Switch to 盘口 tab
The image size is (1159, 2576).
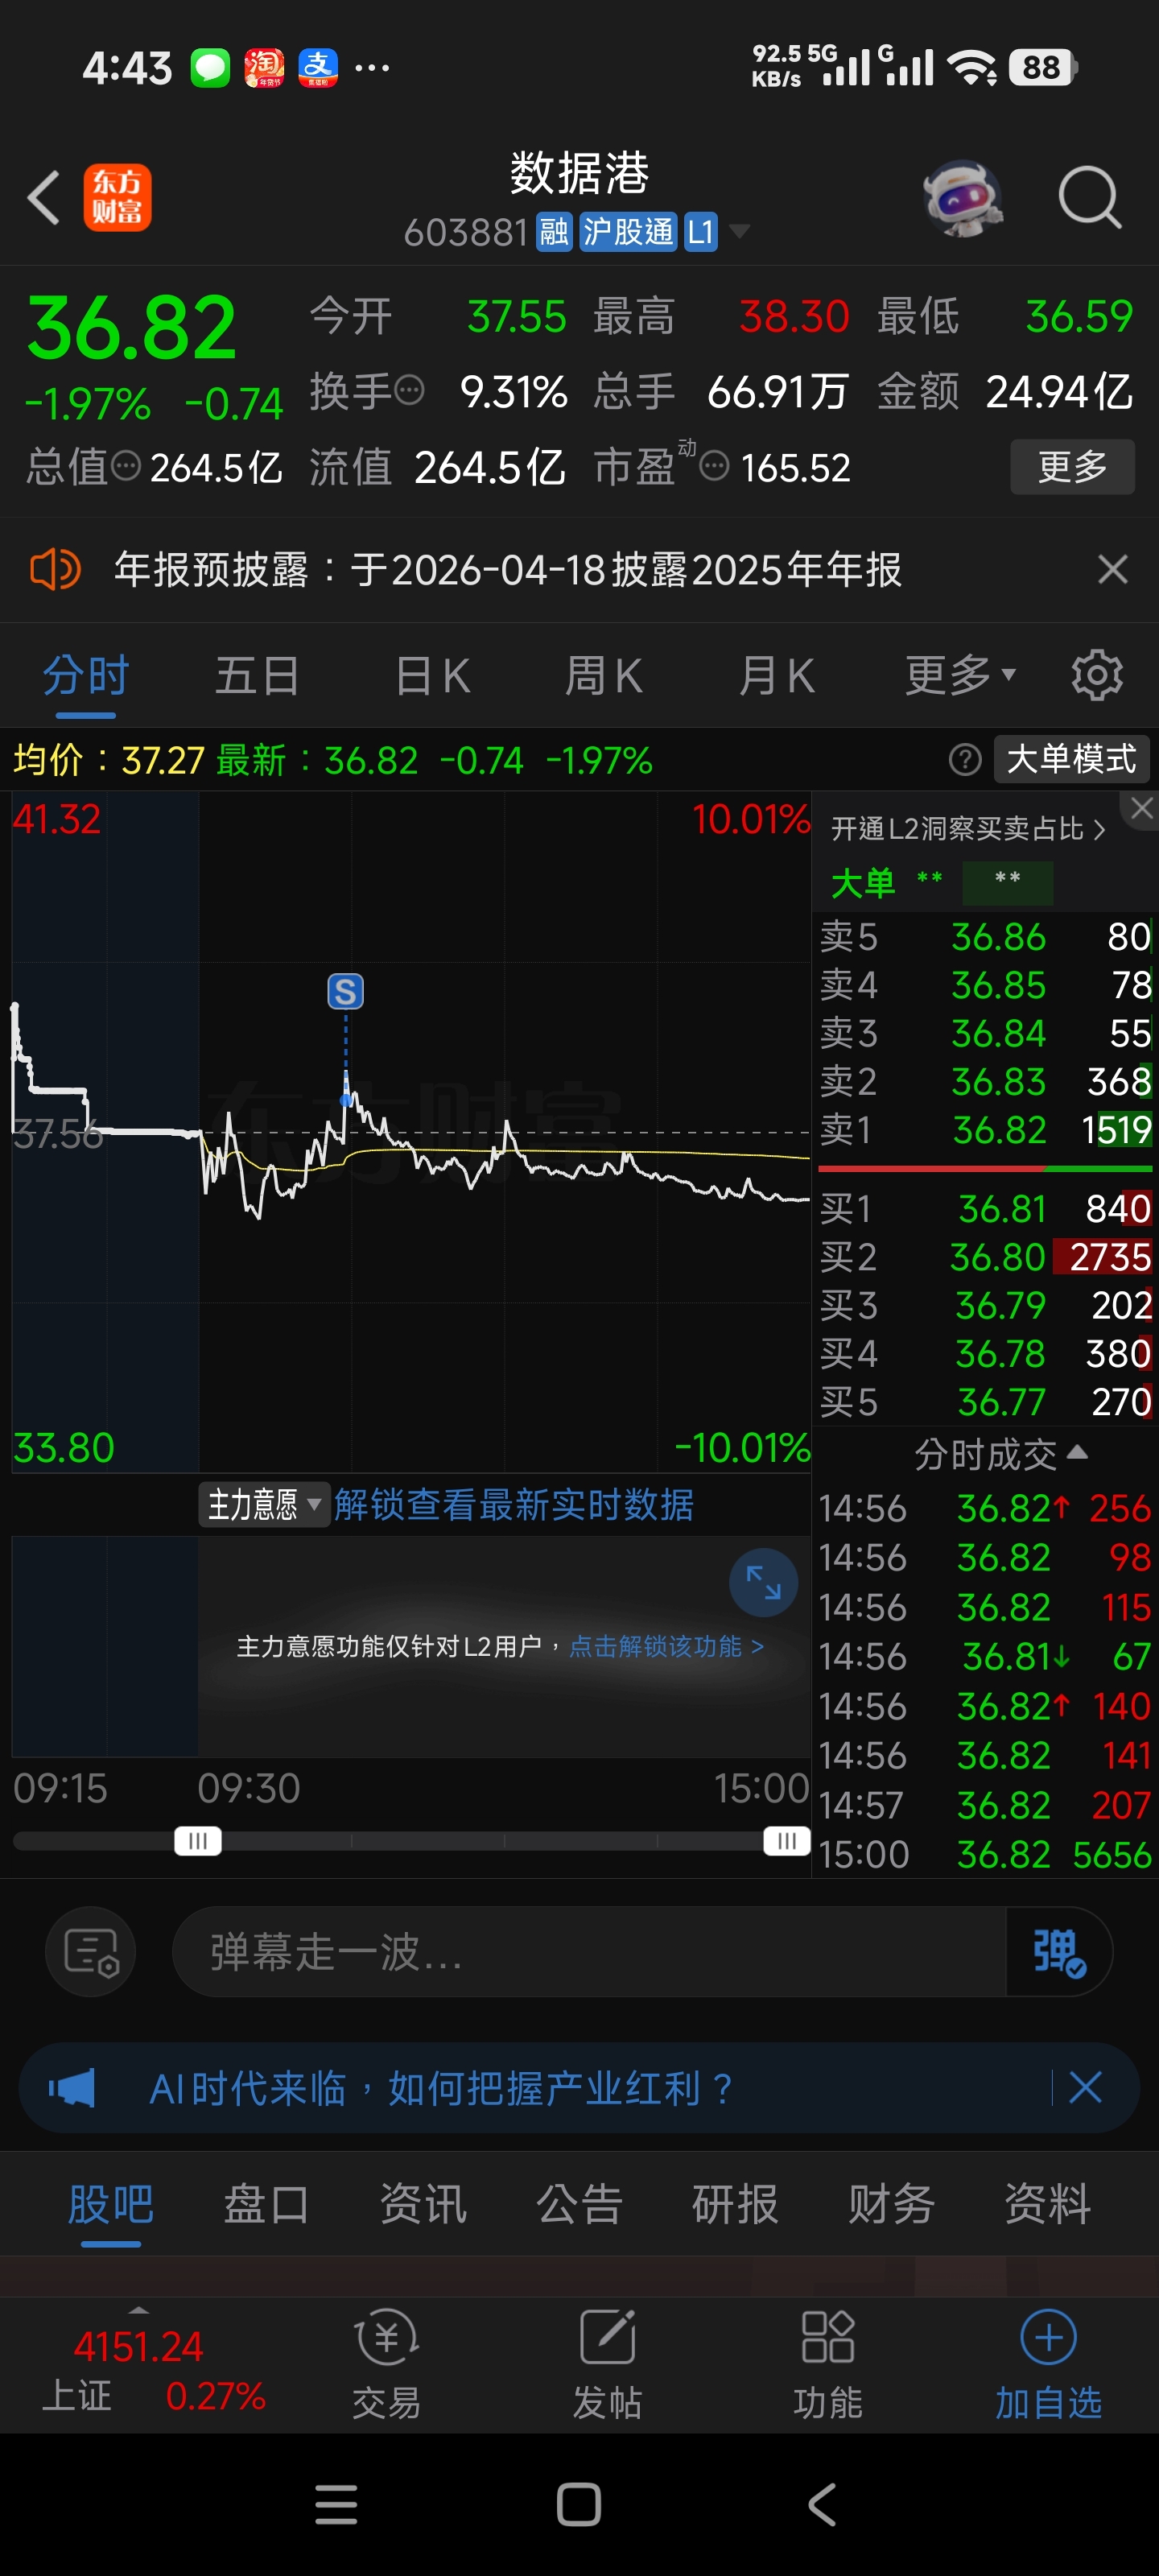click(x=266, y=2204)
